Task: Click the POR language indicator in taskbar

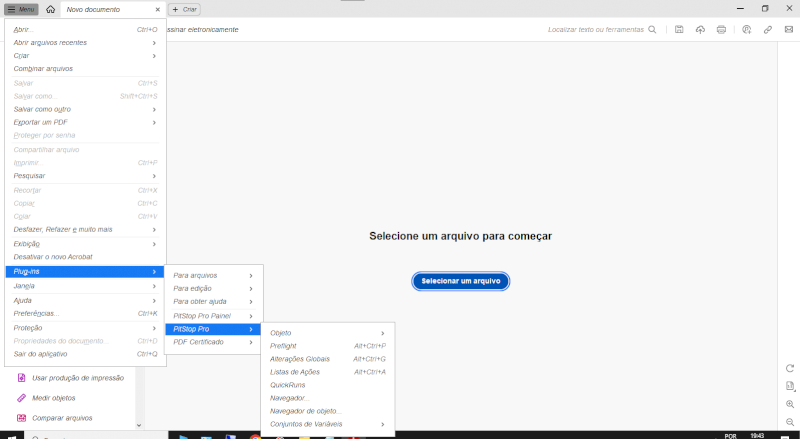Action: 730,436
